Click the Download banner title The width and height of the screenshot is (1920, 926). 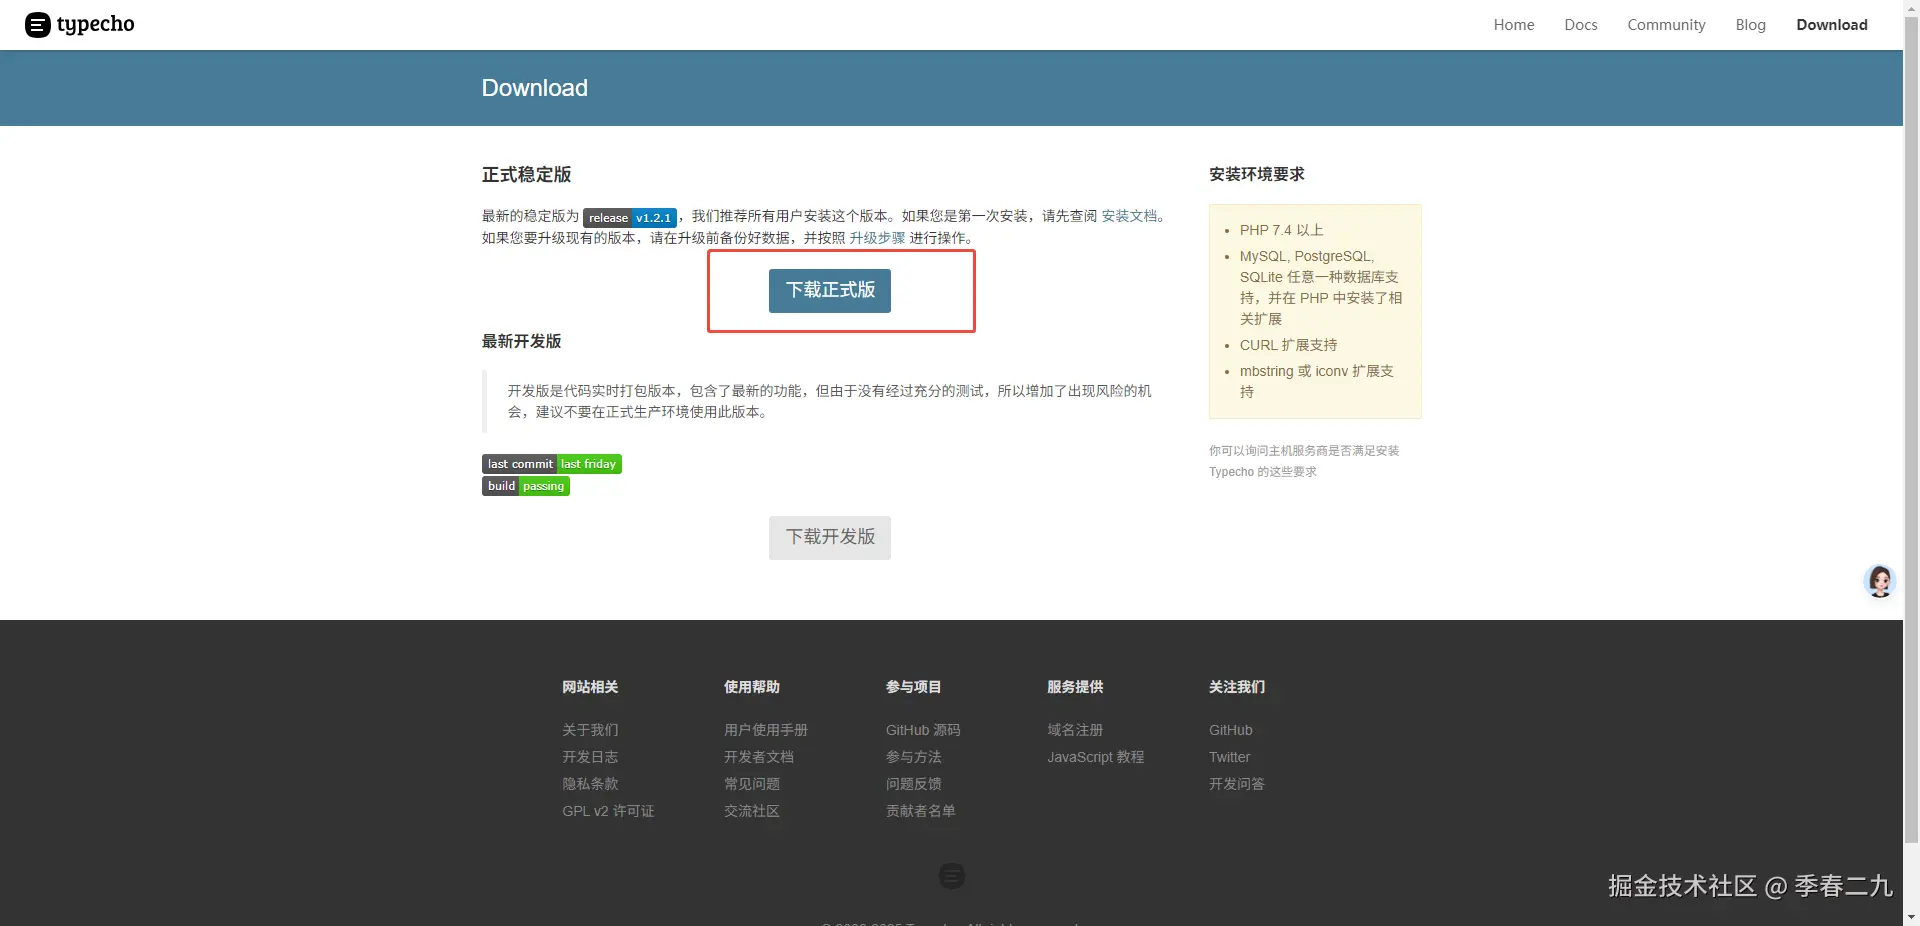click(x=535, y=88)
